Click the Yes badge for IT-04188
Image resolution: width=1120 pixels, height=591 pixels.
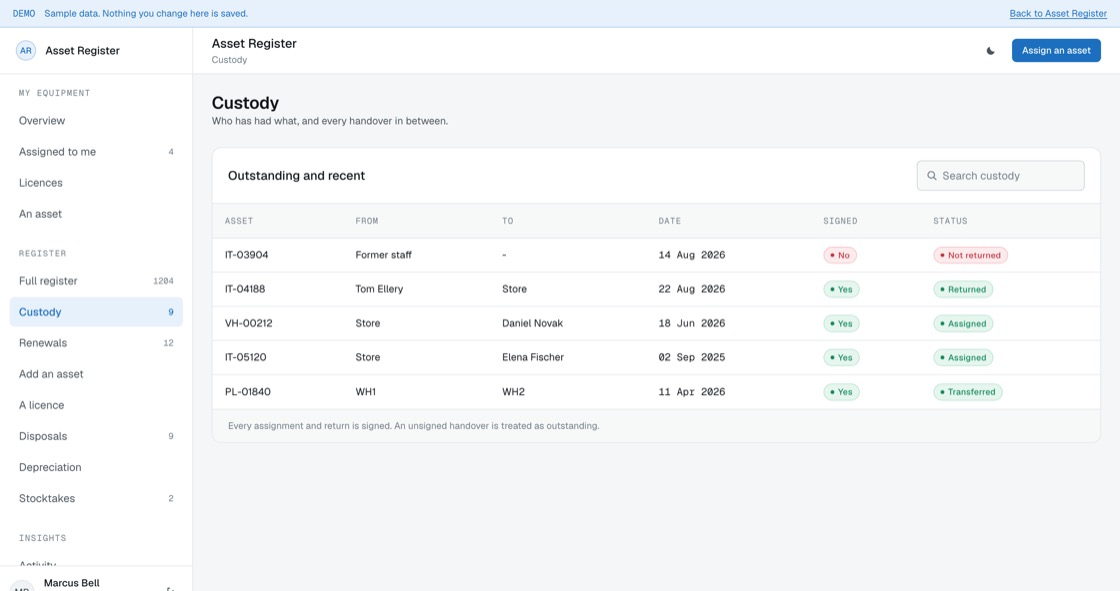[841, 289]
